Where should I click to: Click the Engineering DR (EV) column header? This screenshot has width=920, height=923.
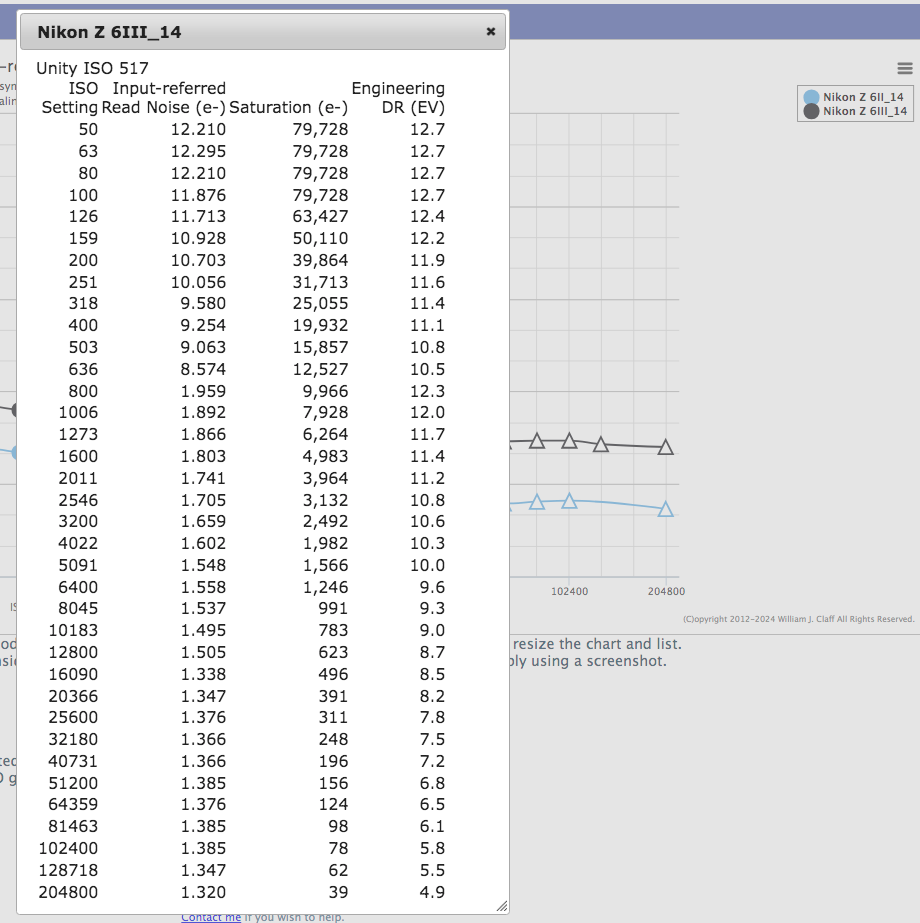(400, 98)
